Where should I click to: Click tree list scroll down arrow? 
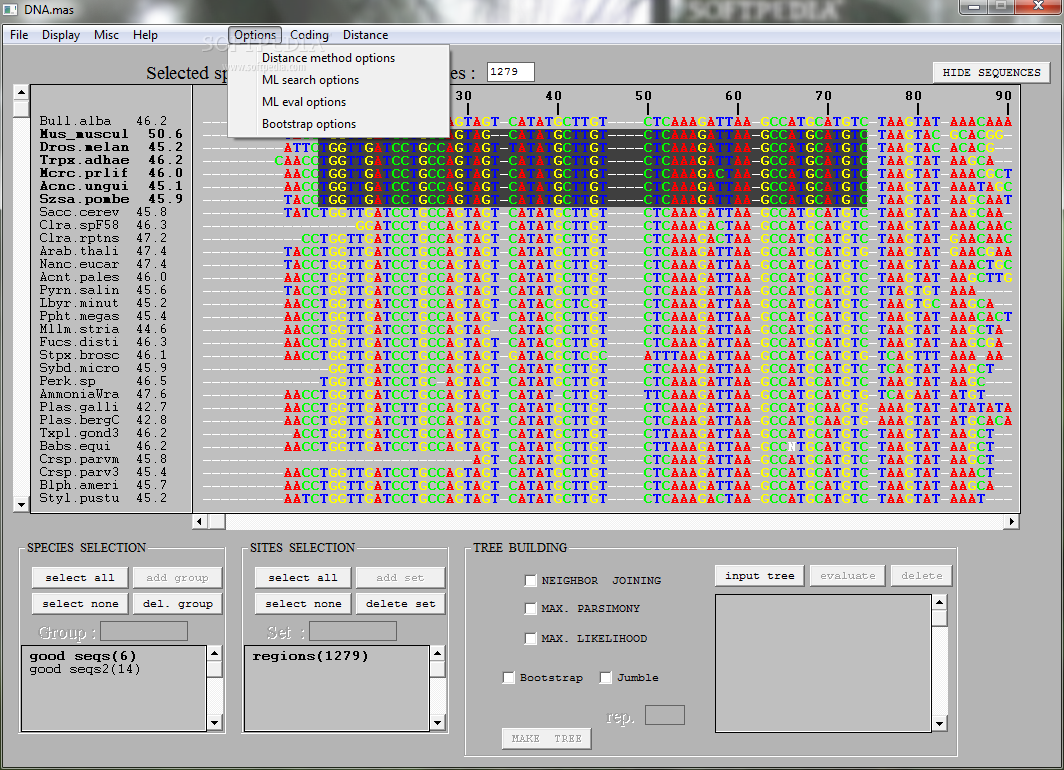940,724
